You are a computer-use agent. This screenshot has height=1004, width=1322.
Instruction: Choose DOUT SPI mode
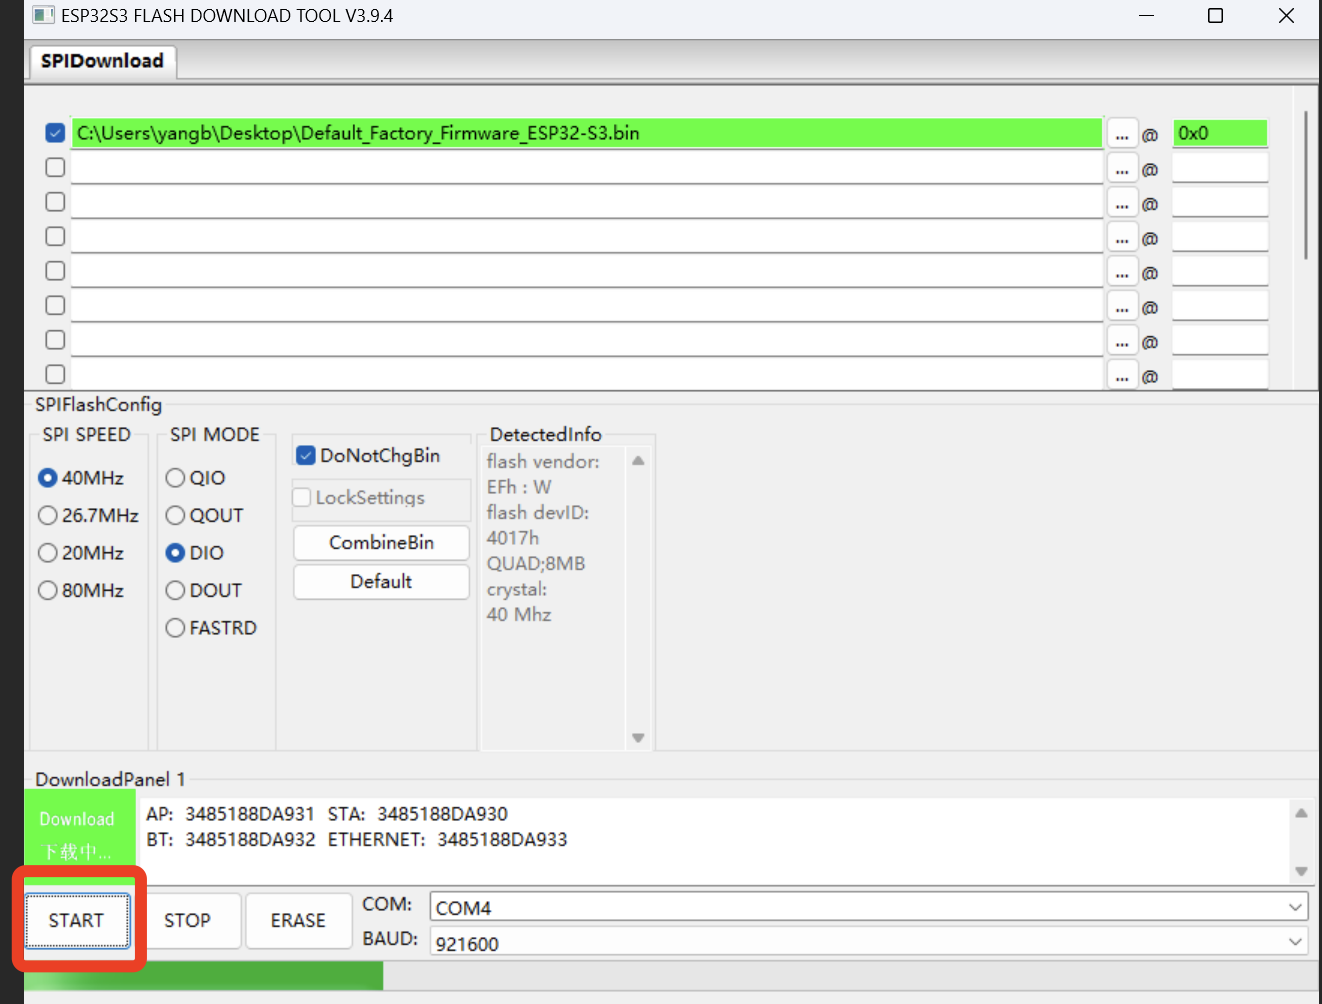click(204, 590)
